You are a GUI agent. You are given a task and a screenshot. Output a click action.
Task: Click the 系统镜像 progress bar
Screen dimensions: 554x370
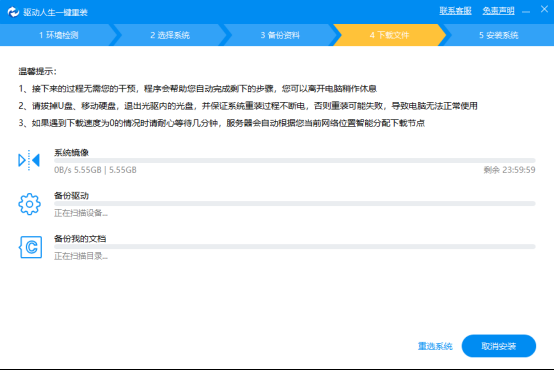(295, 160)
